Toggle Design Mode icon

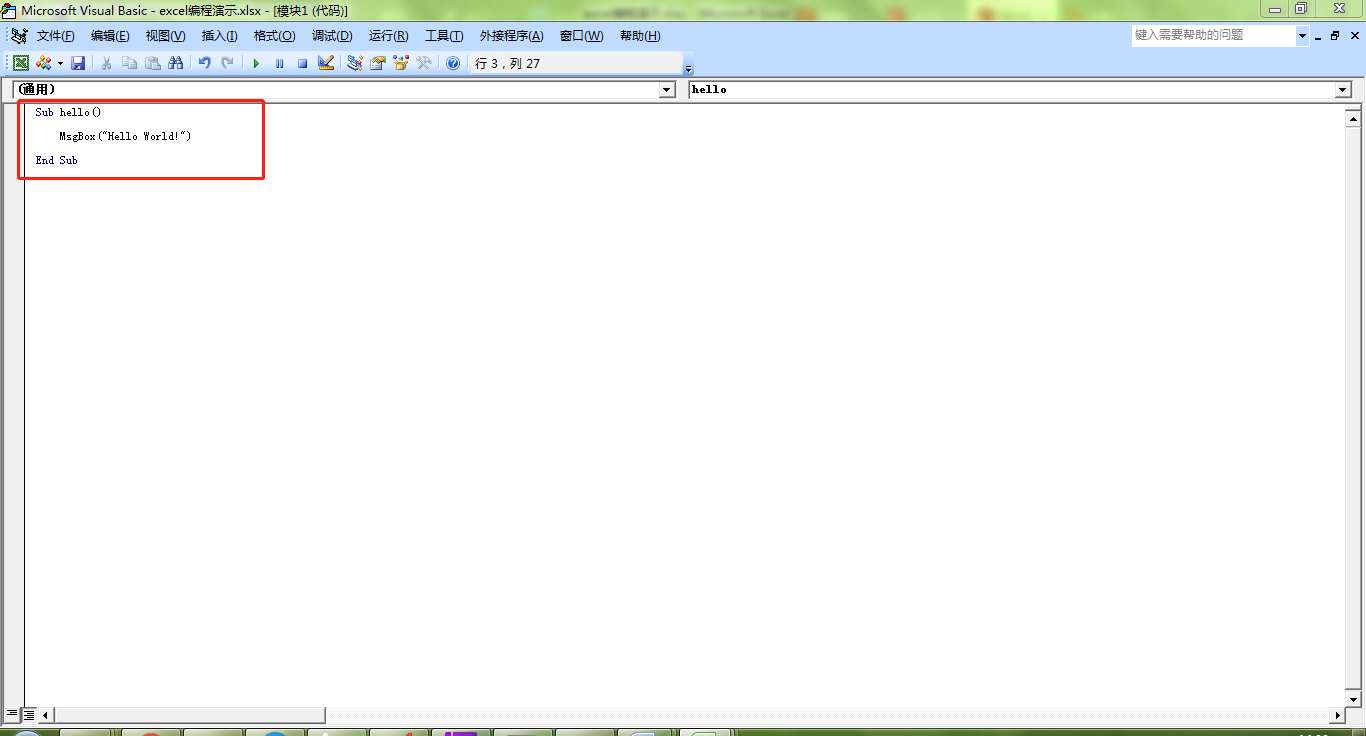pos(325,63)
